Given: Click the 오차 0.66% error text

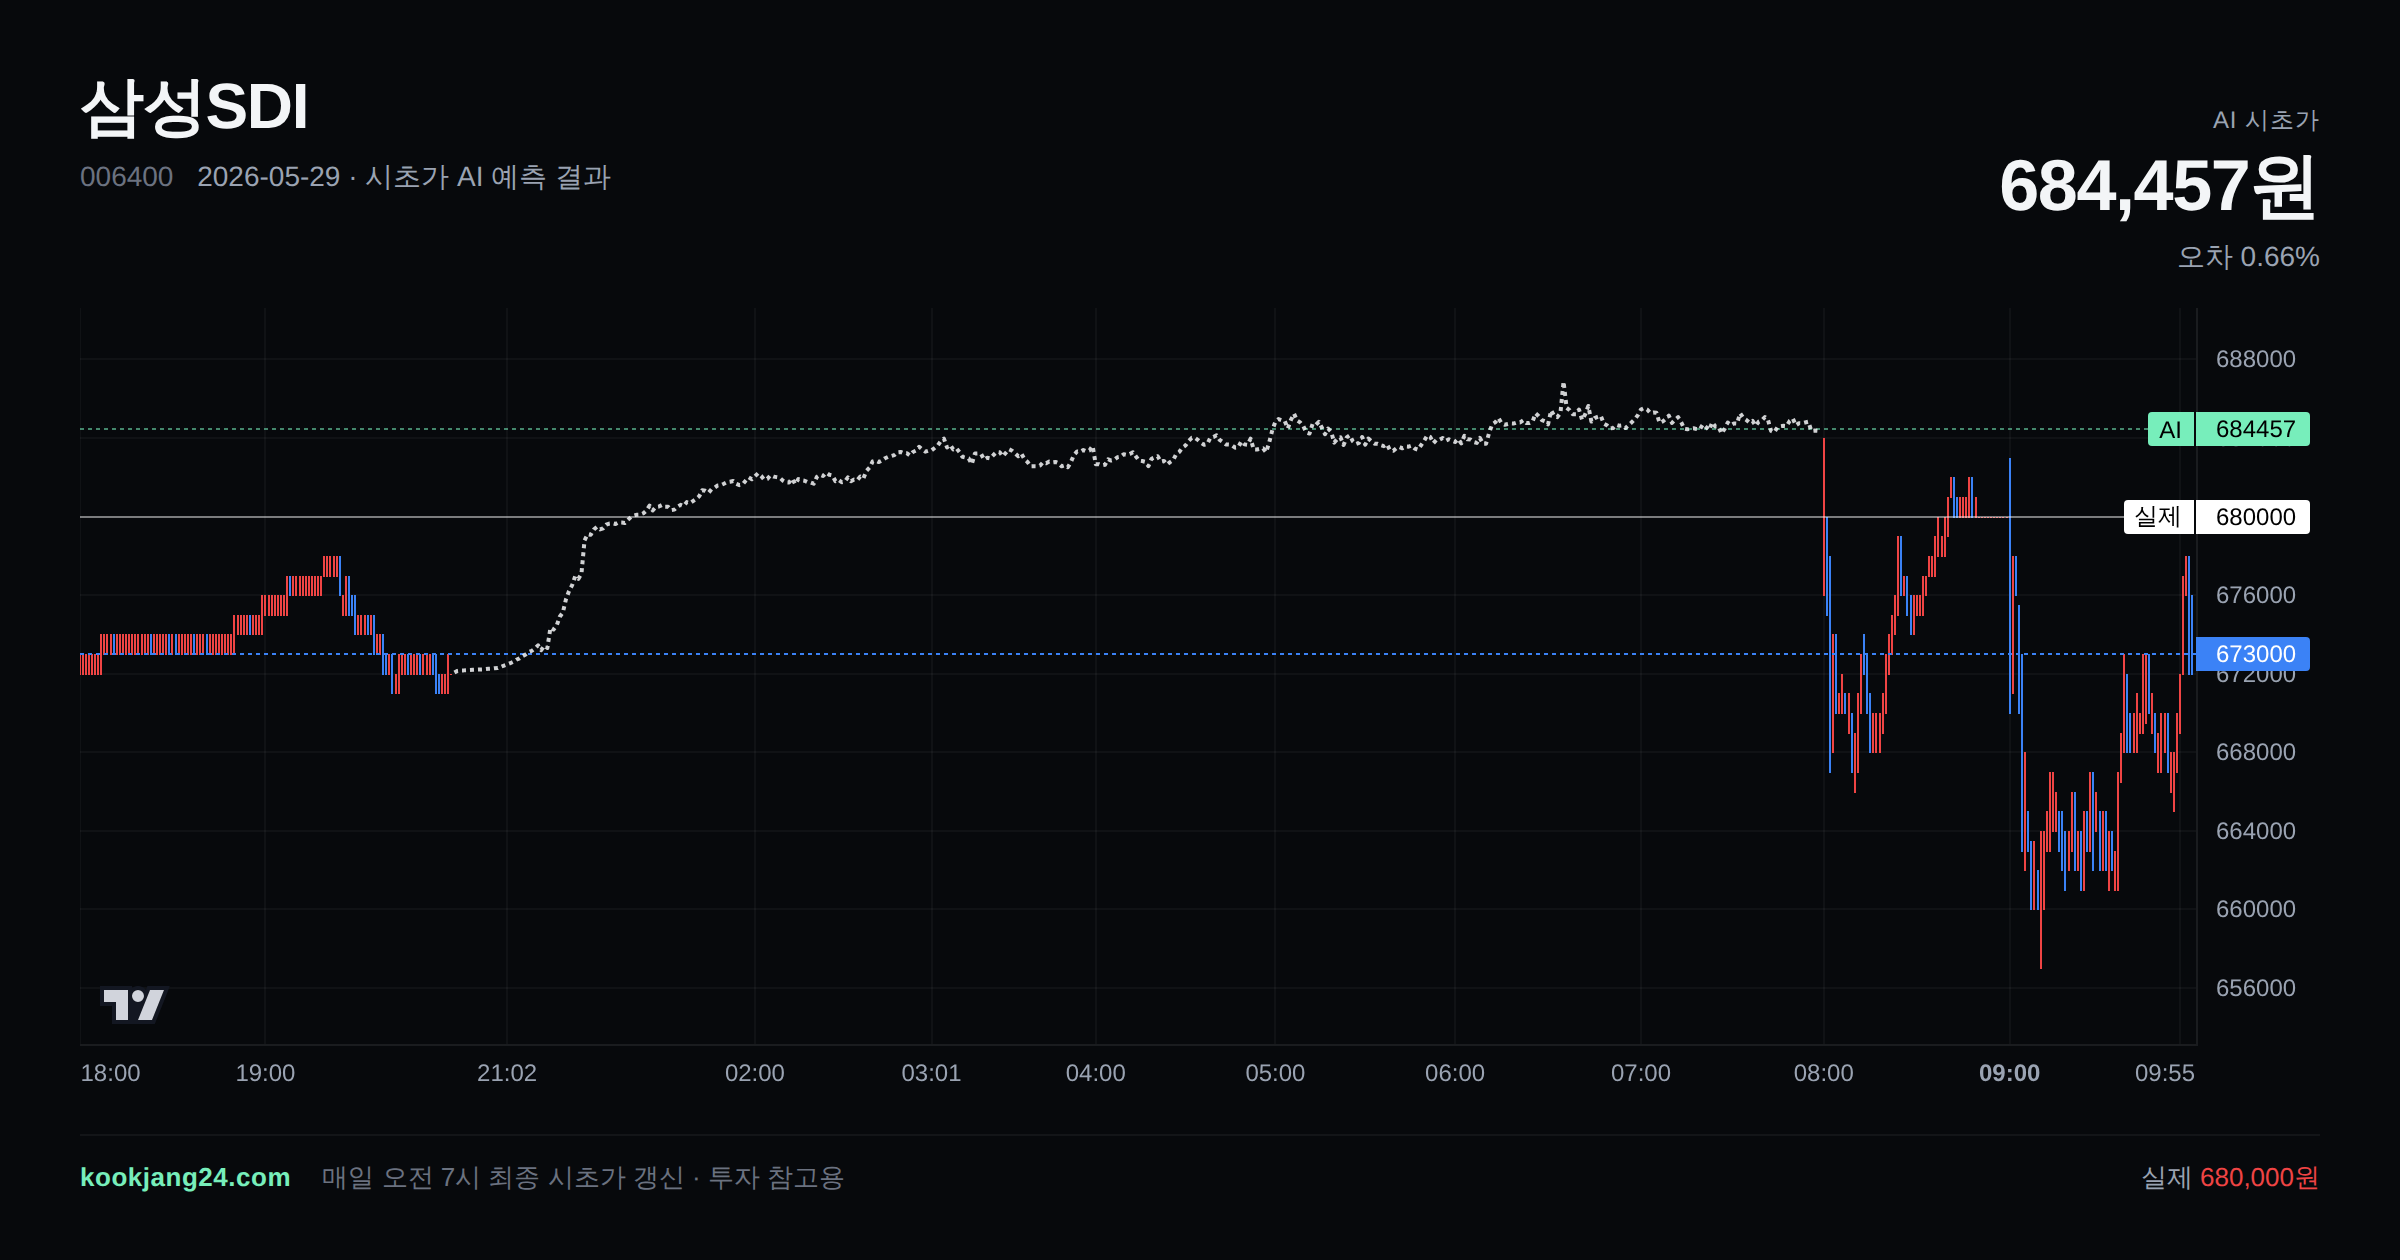Looking at the screenshot, I should (2248, 257).
